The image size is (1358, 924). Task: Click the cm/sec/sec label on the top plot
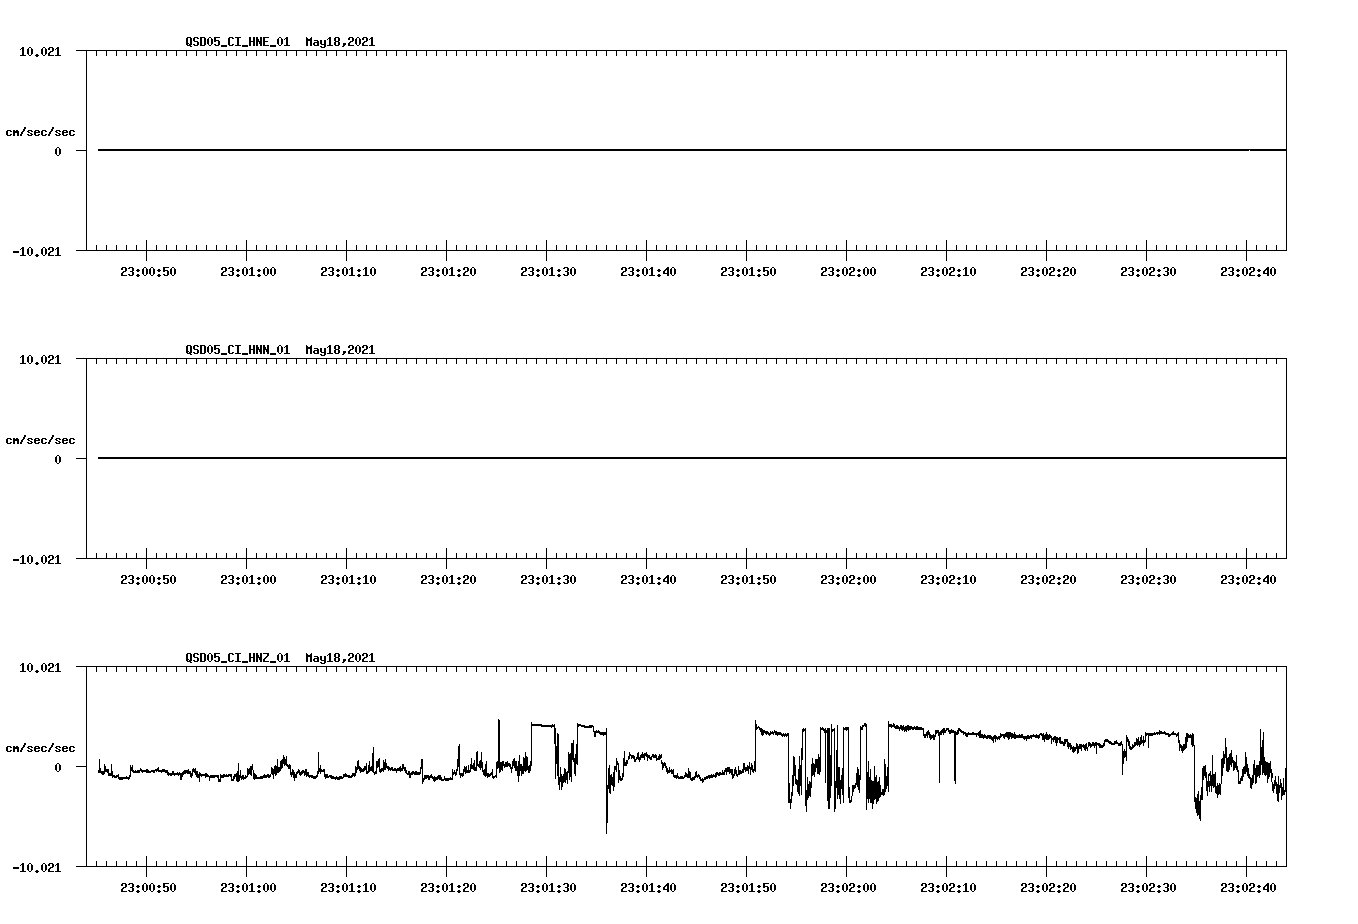coord(42,131)
